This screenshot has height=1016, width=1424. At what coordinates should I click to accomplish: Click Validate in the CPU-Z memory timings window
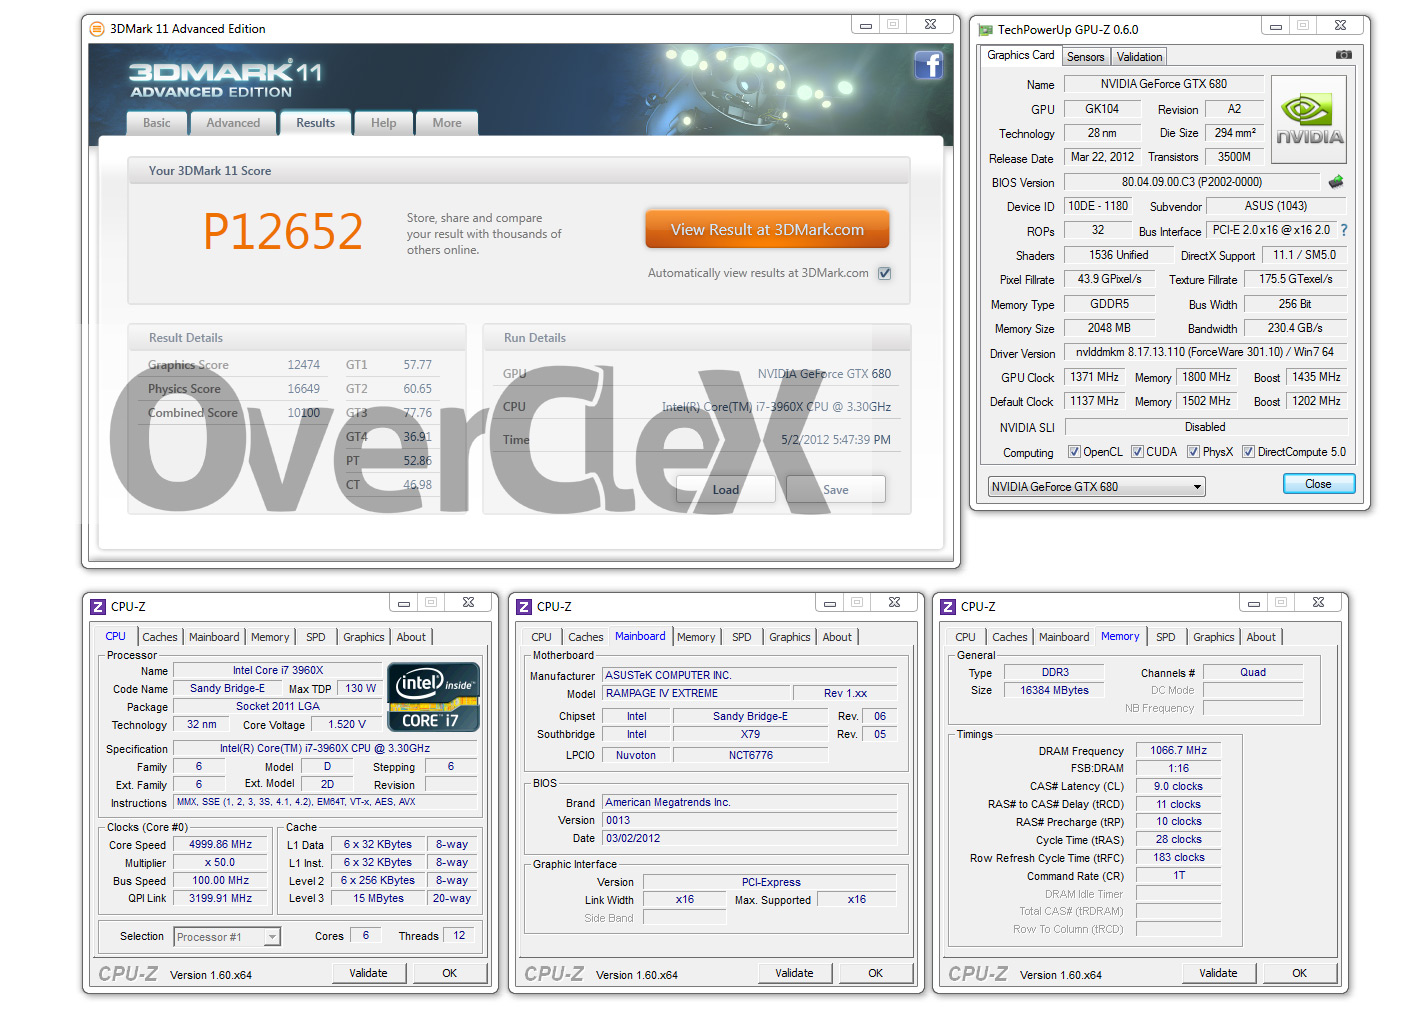point(1218,973)
